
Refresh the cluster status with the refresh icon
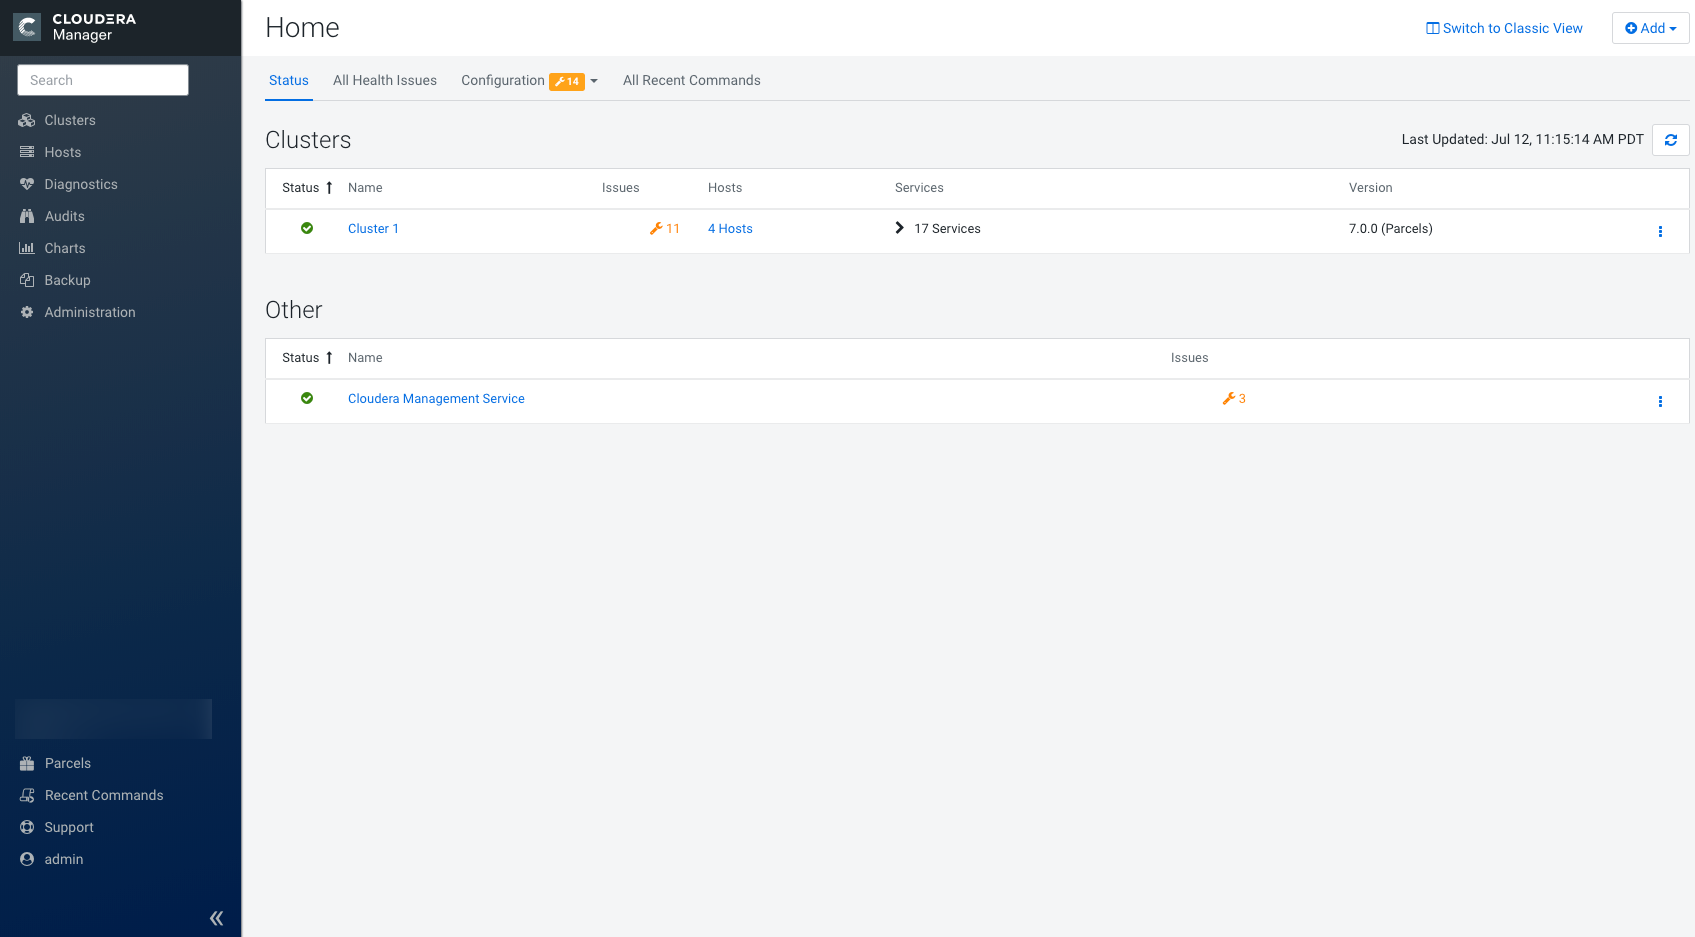pos(1670,140)
